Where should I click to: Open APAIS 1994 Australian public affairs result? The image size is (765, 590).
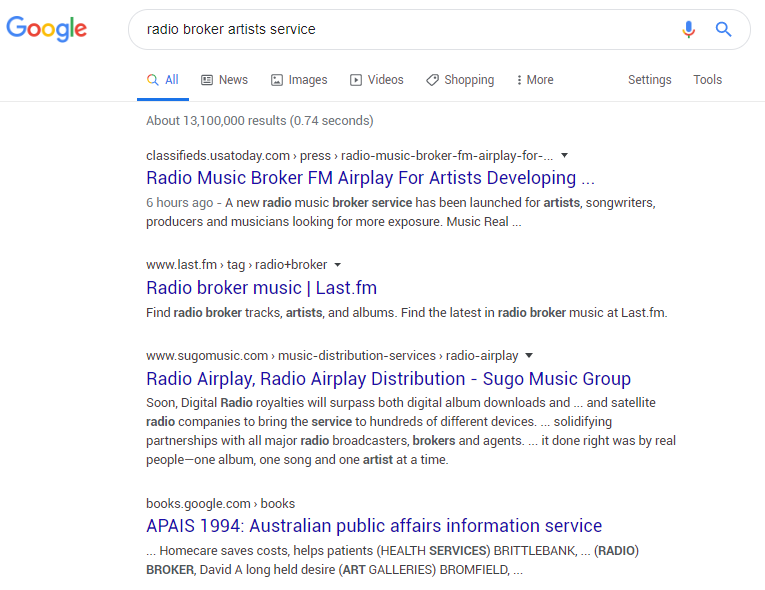374,526
